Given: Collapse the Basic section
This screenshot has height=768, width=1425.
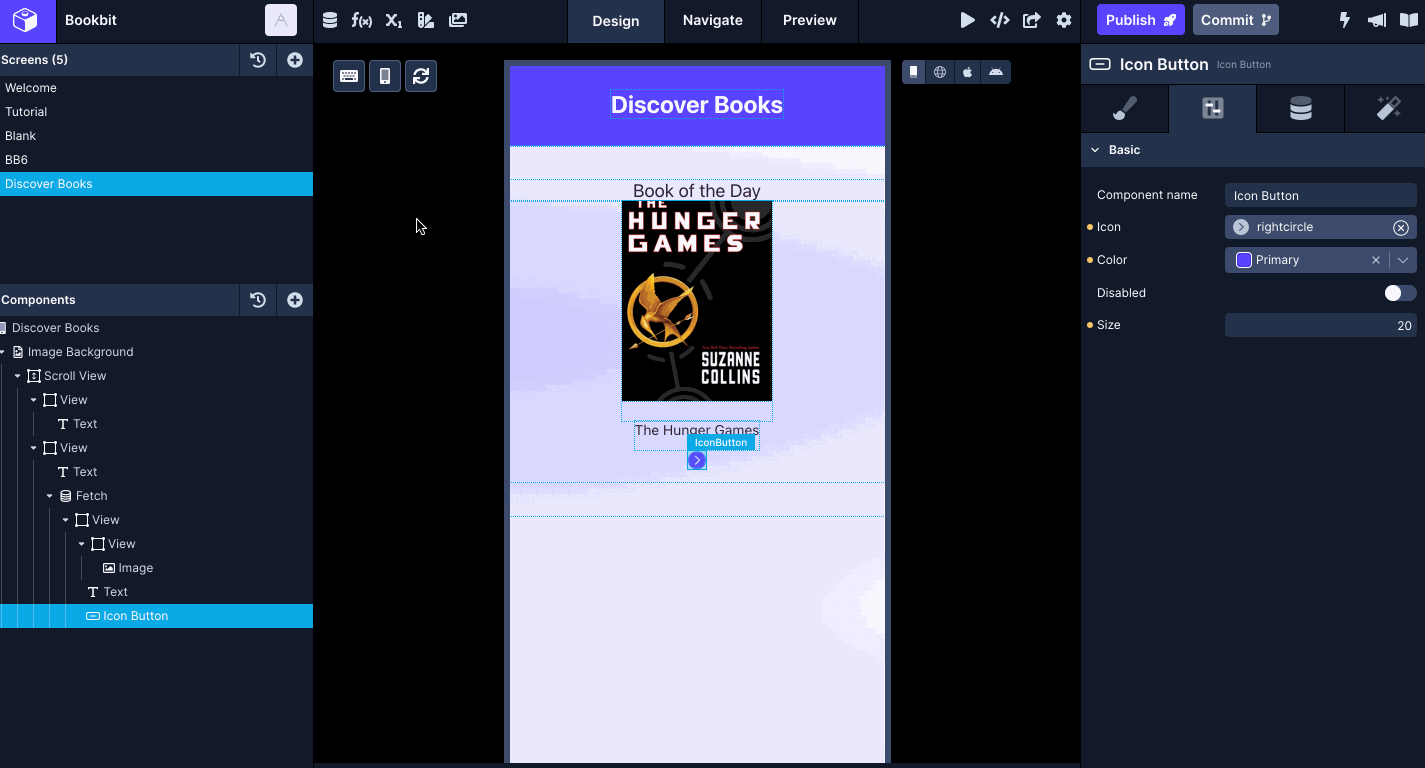Looking at the screenshot, I should [1095, 150].
